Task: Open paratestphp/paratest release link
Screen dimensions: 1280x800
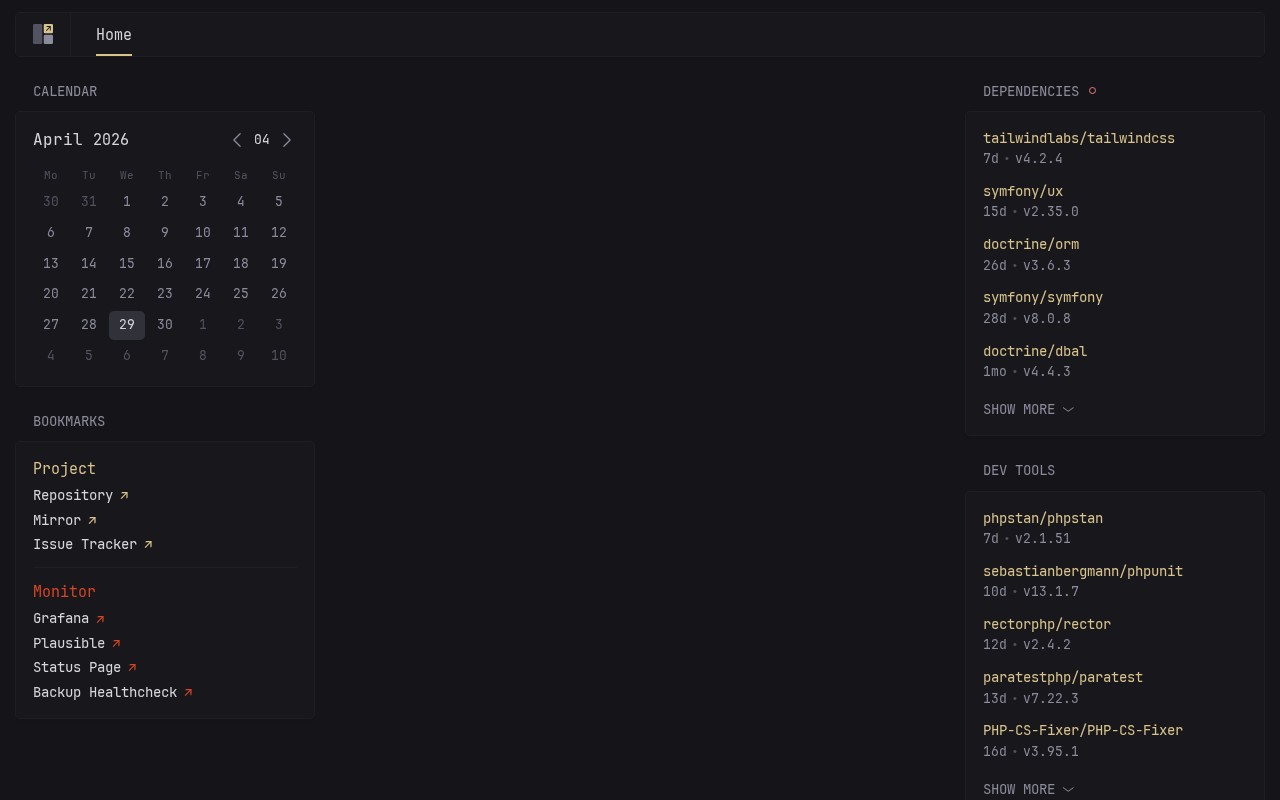Action: pyautogui.click(x=1063, y=677)
